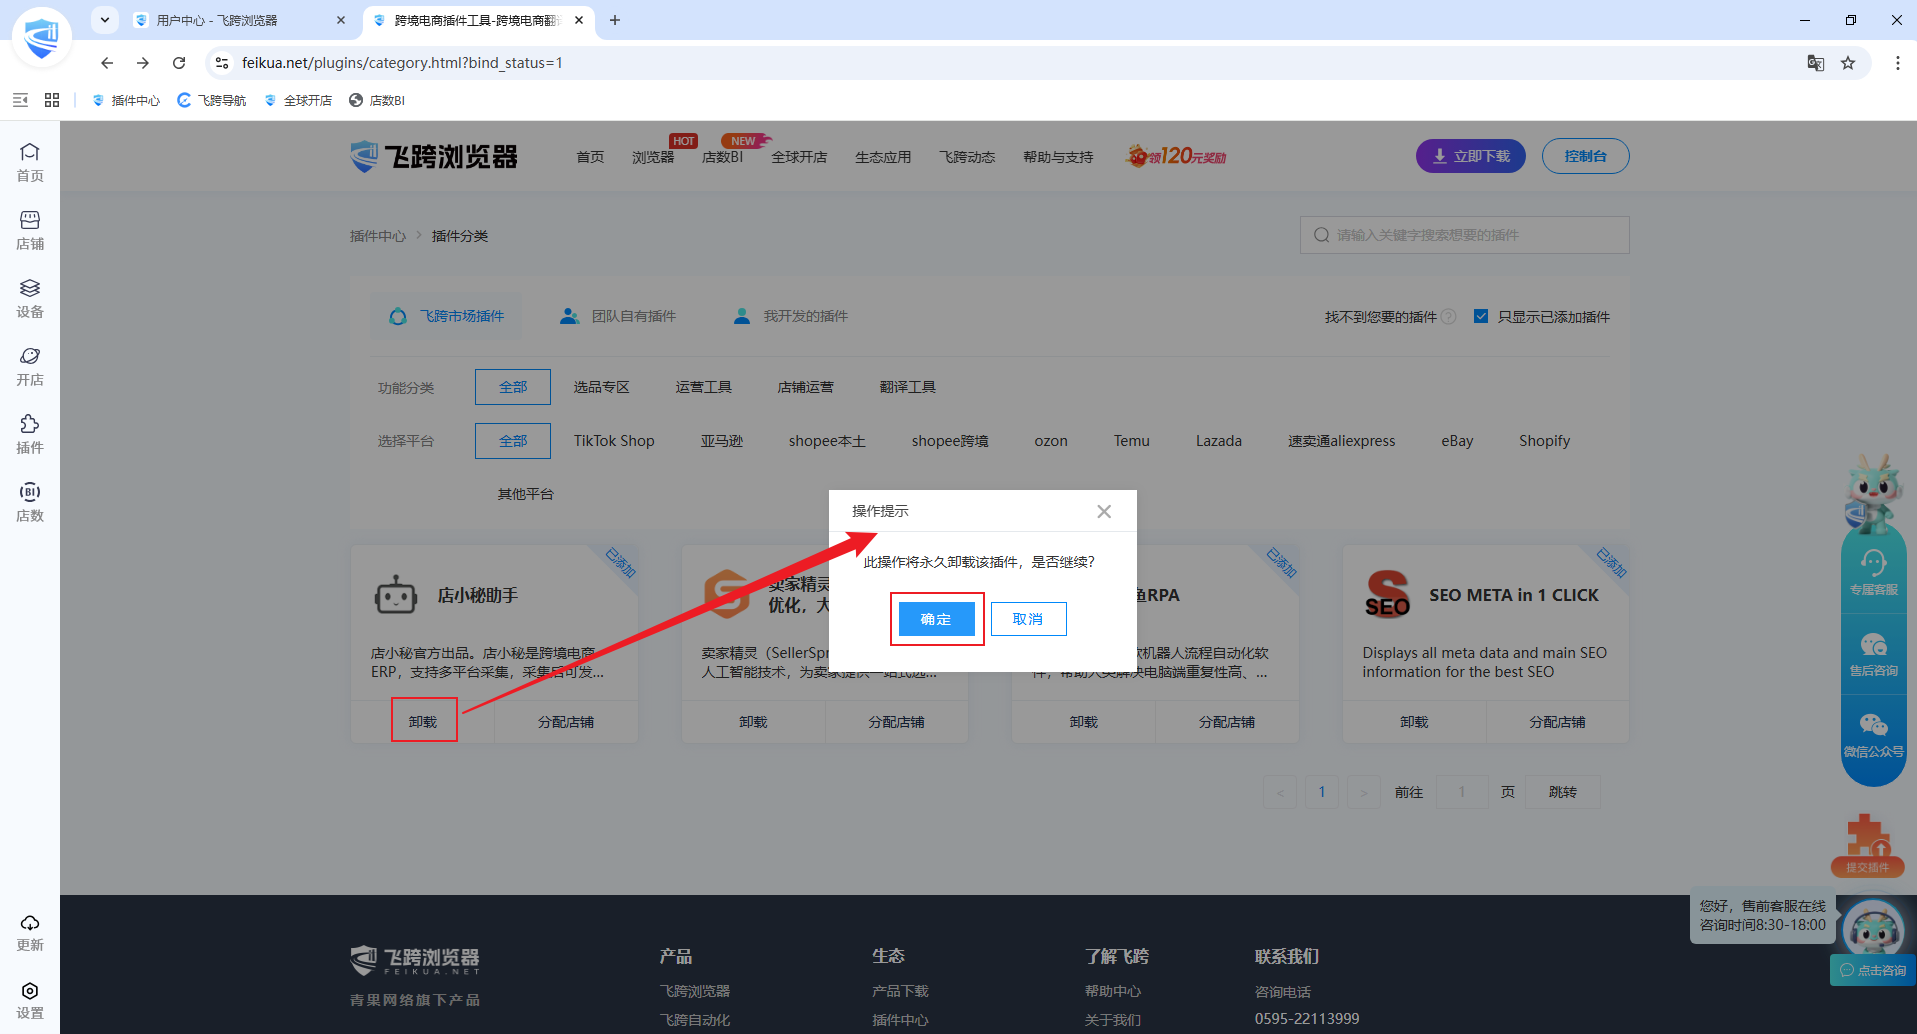Open the translate page icon

[x=1816, y=63]
